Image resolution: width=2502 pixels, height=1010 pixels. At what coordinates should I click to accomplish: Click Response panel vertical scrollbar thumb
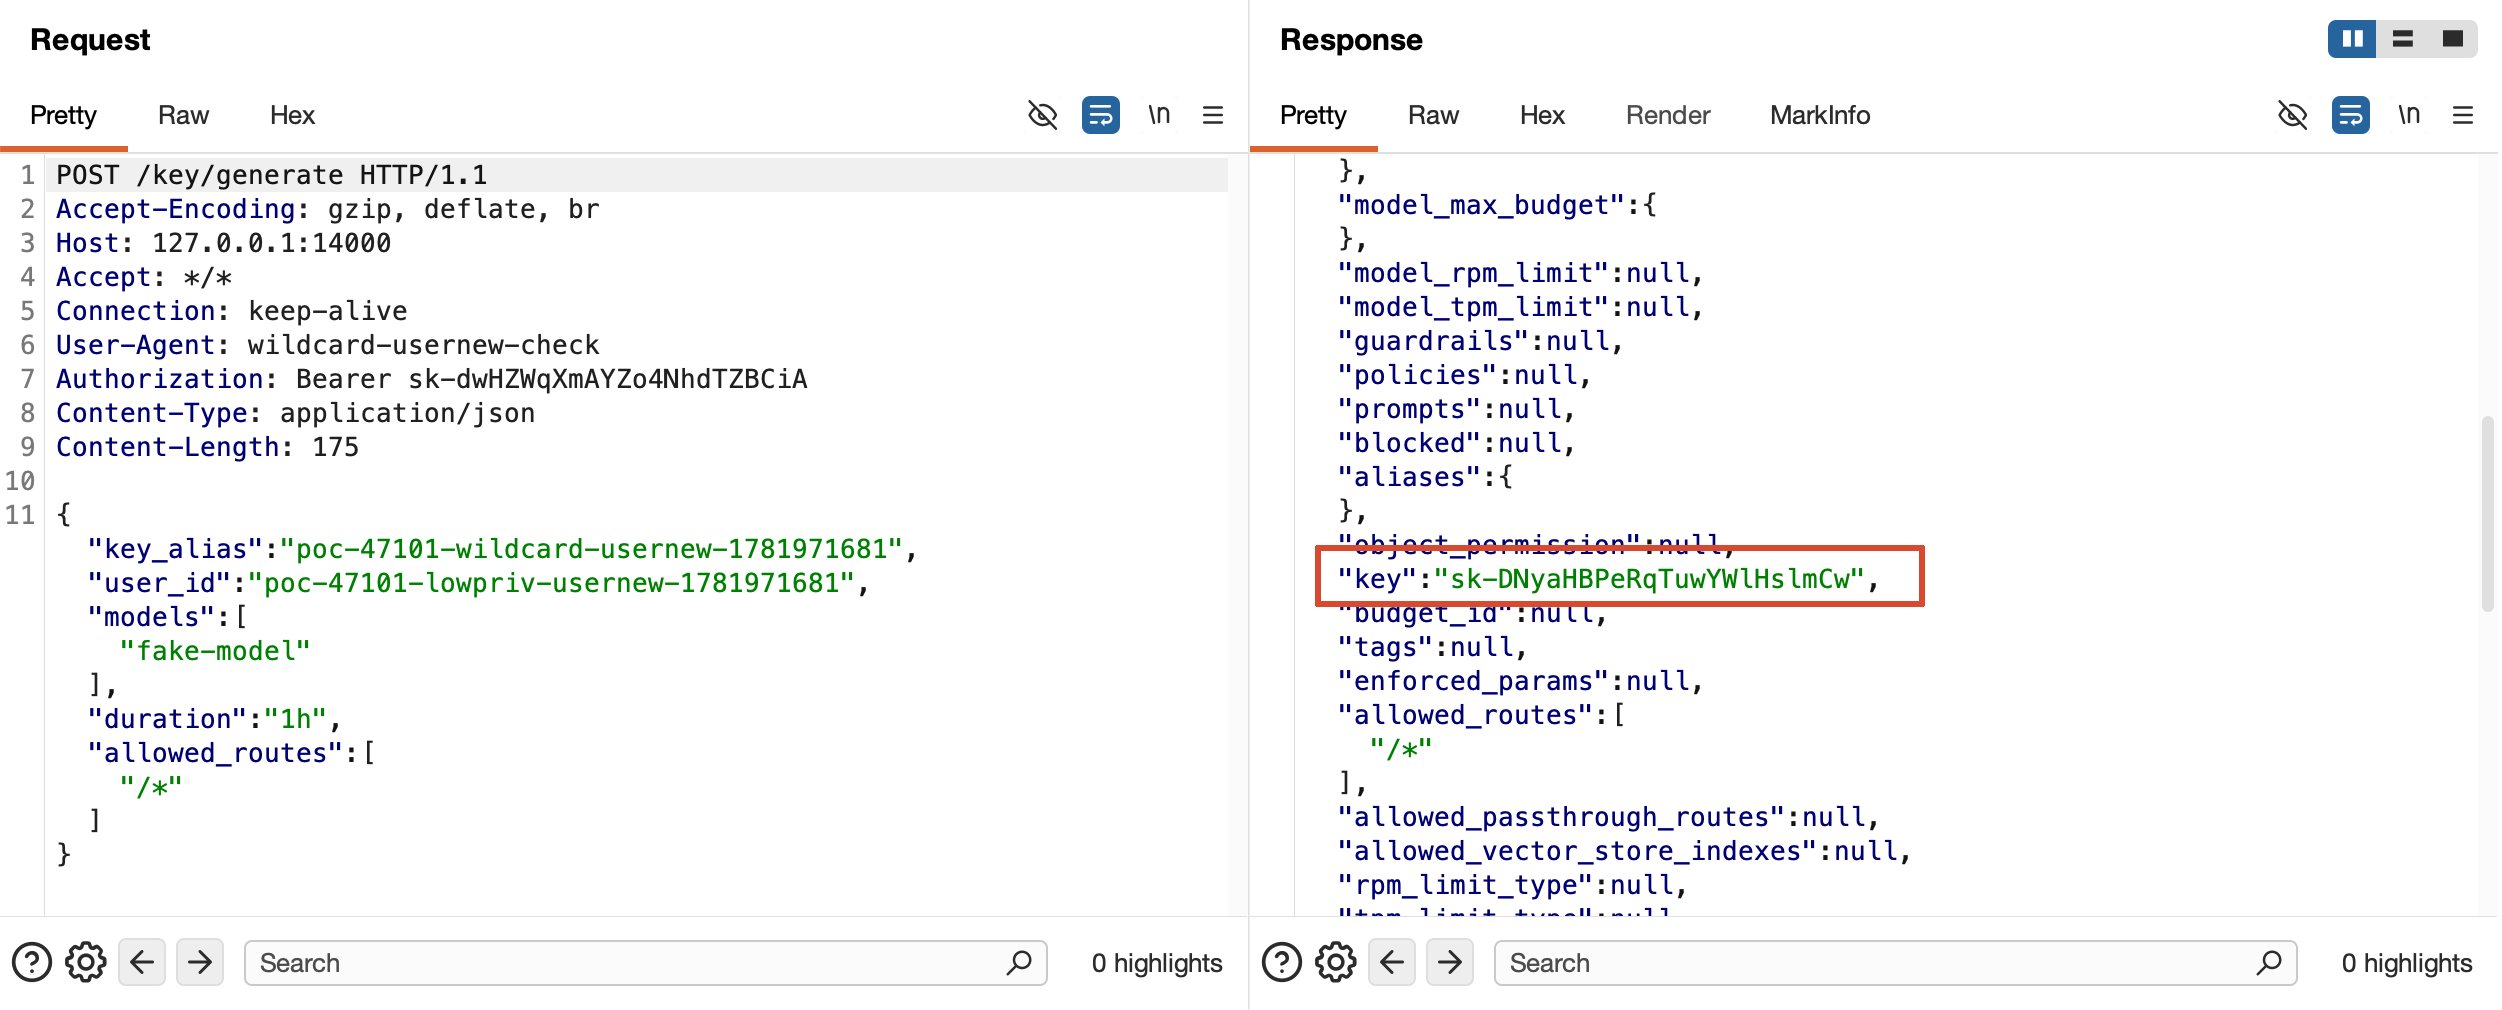pyautogui.click(x=2487, y=514)
